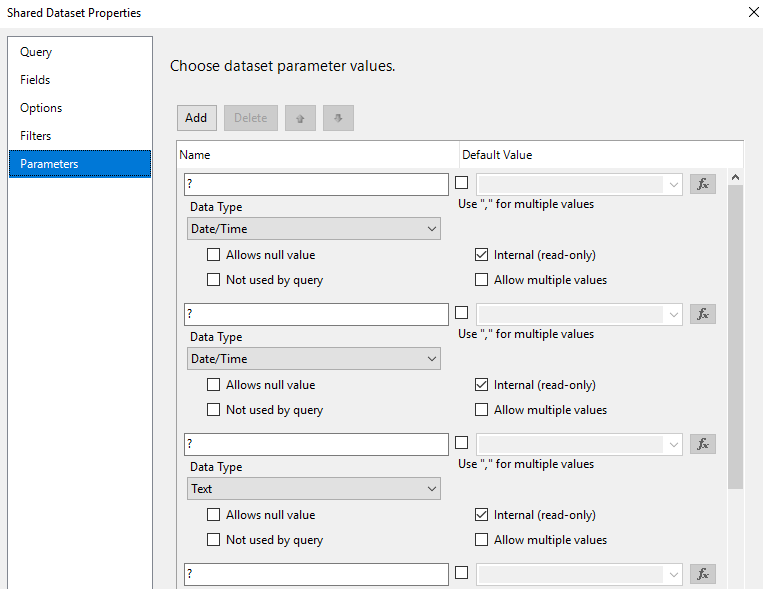The width and height of the screenshot is (763, 589).
Task: Enable Allows null value for first parameter
Action: [x=214, y=255]
